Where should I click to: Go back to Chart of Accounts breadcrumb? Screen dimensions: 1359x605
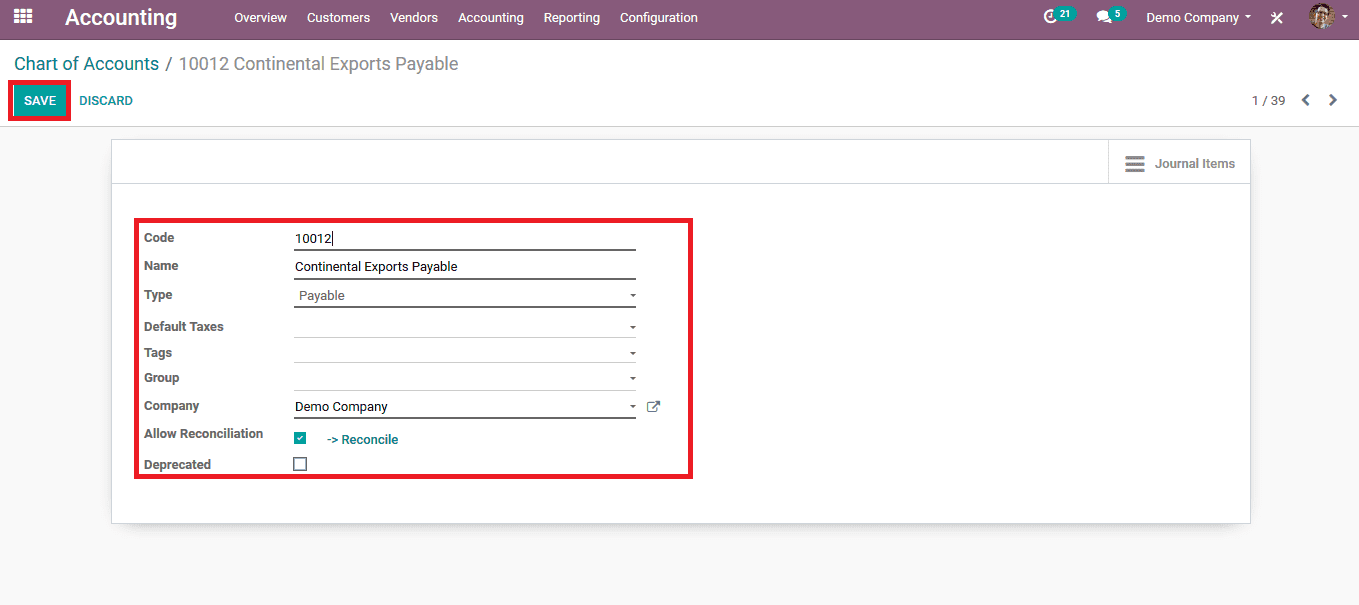click(x=86, y=64)
